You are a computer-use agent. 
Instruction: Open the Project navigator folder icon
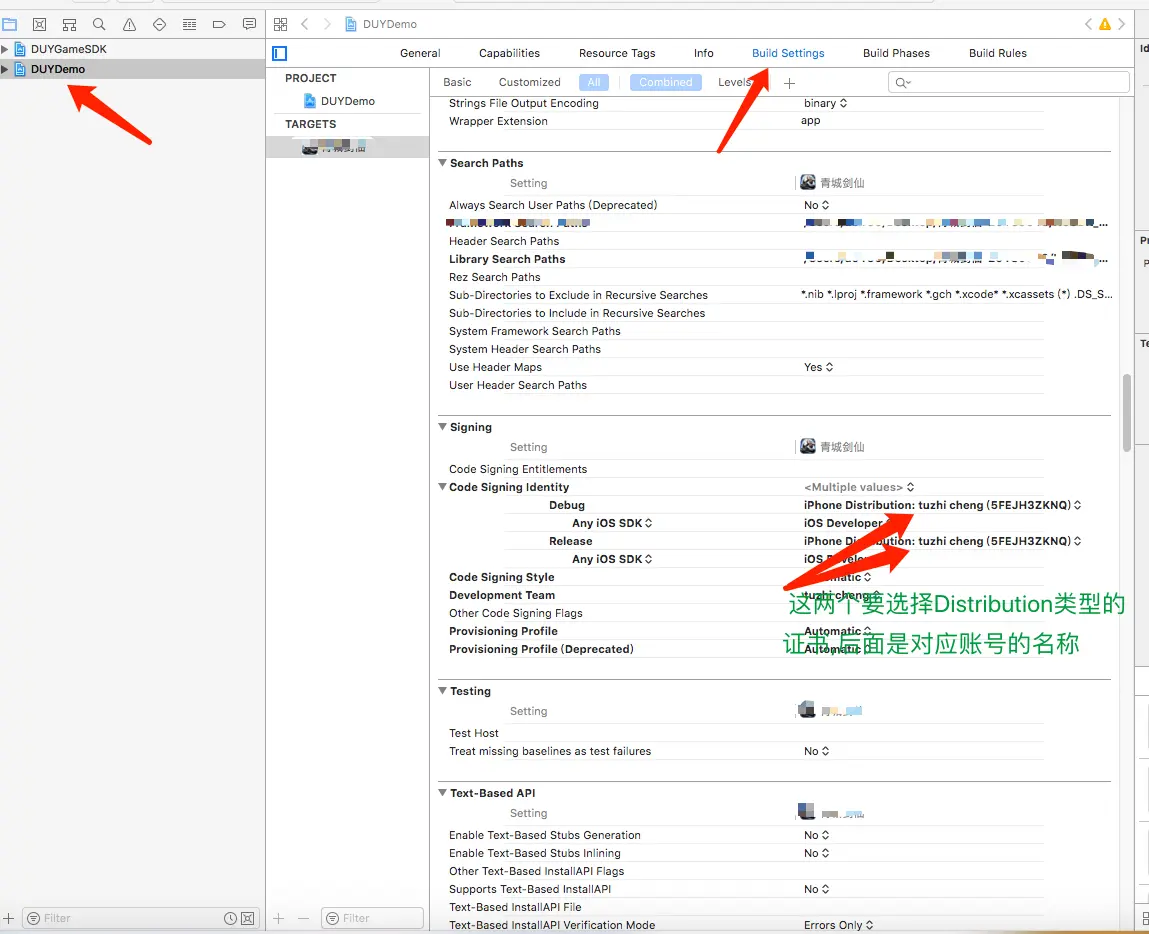click(10, 24)
